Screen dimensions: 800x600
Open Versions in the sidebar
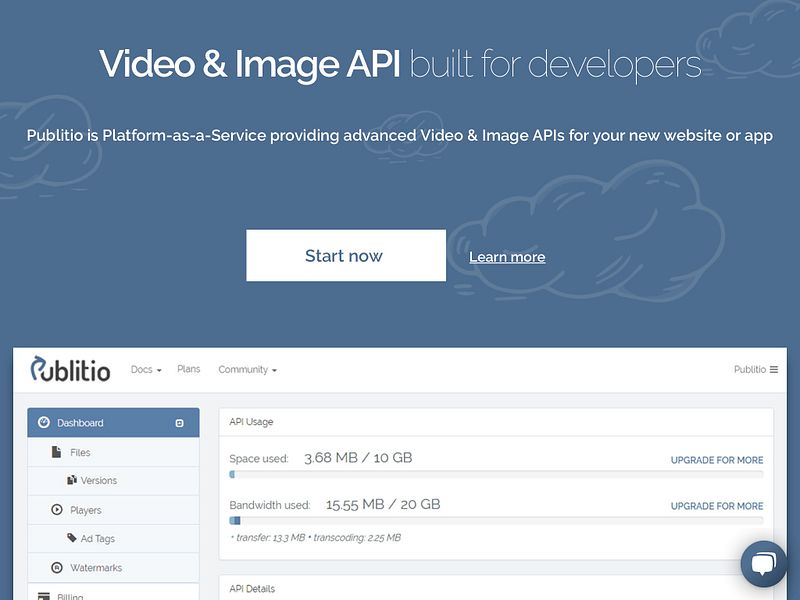113,481
